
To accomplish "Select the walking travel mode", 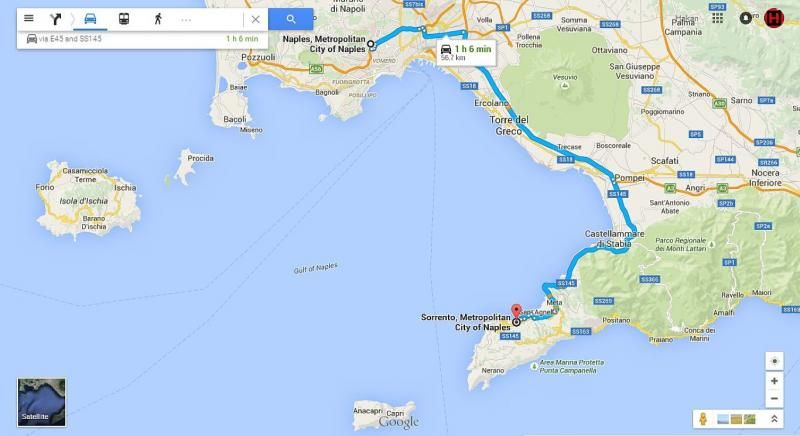I will click(x=158, y=19).
